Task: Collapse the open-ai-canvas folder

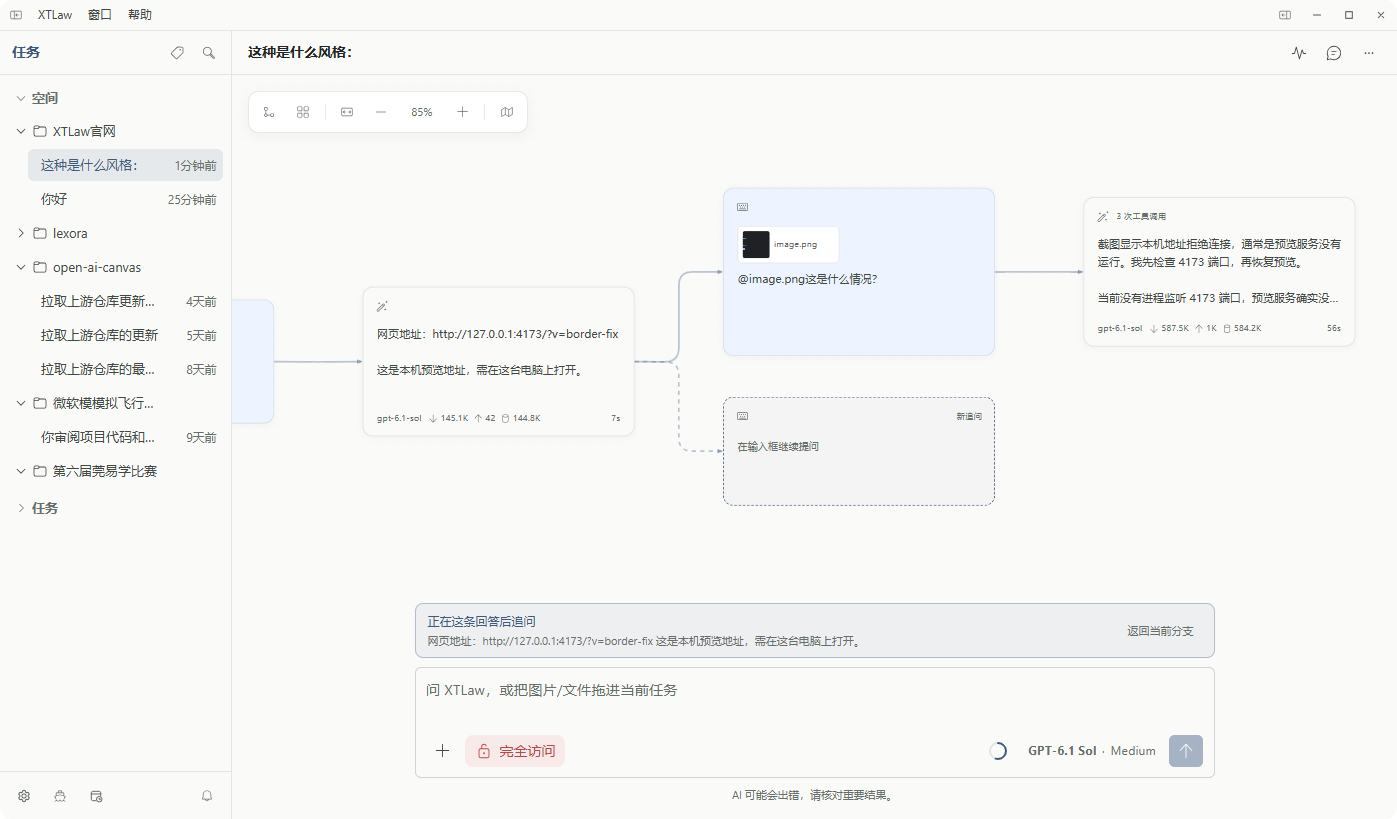Action: (x=21, y=267)
